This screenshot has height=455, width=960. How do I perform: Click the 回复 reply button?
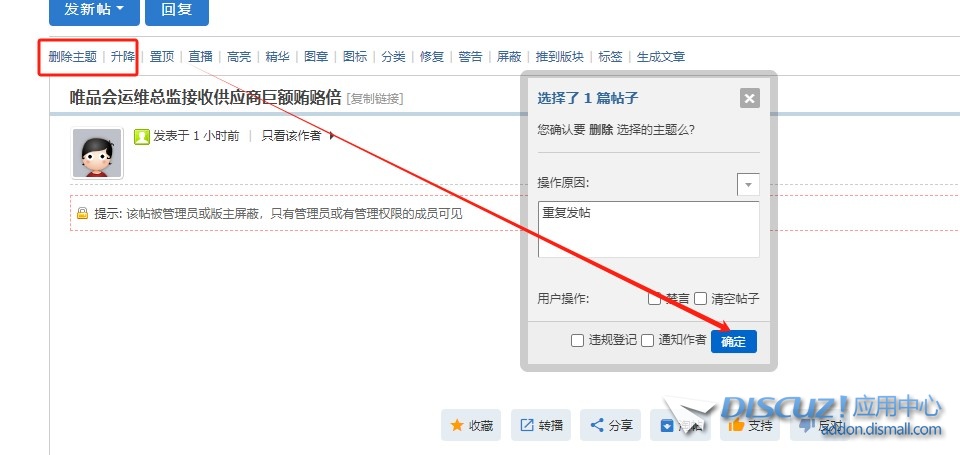[x=177, y=11]
